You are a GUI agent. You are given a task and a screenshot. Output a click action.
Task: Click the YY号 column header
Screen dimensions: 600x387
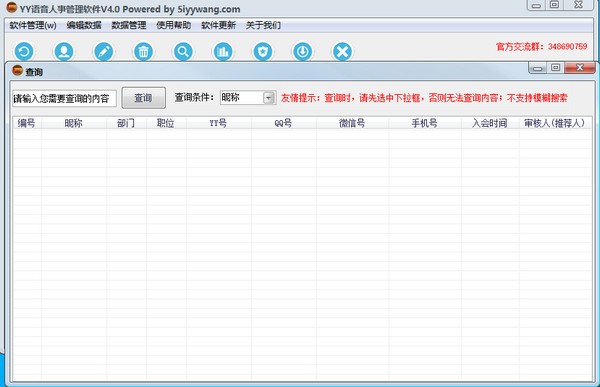[x=218, y=123]
